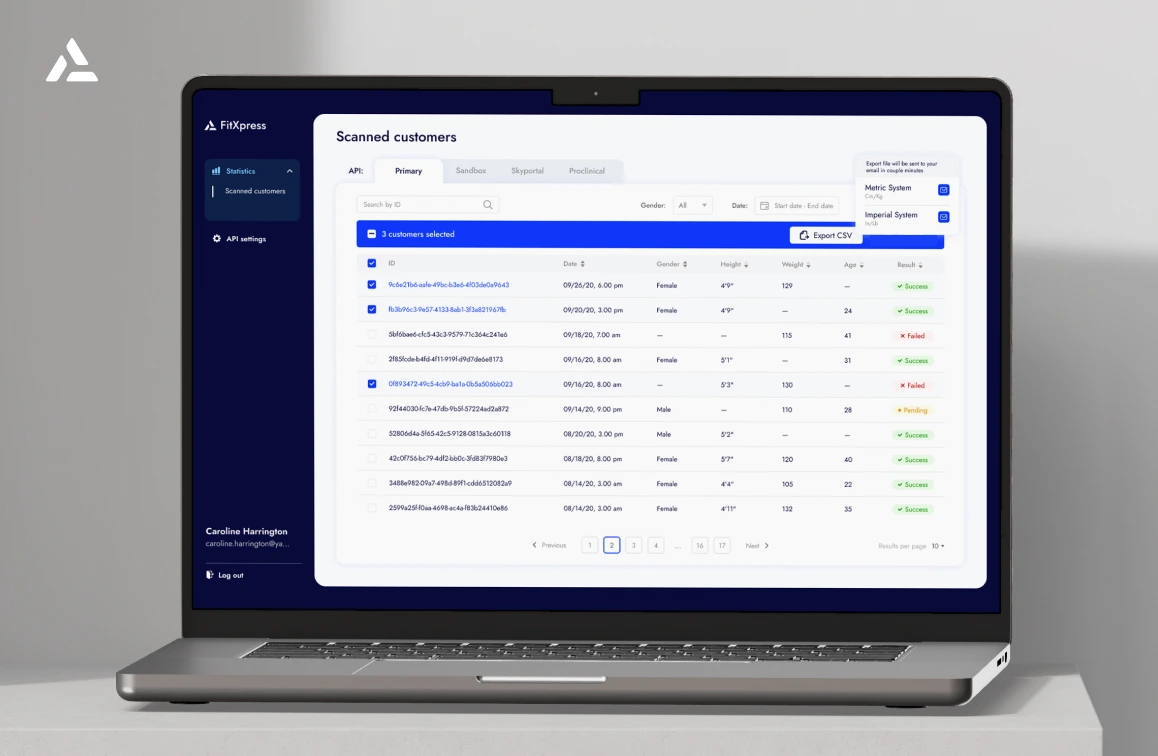Check the row with ID 2599a25f-f0aa

[371, 508]
